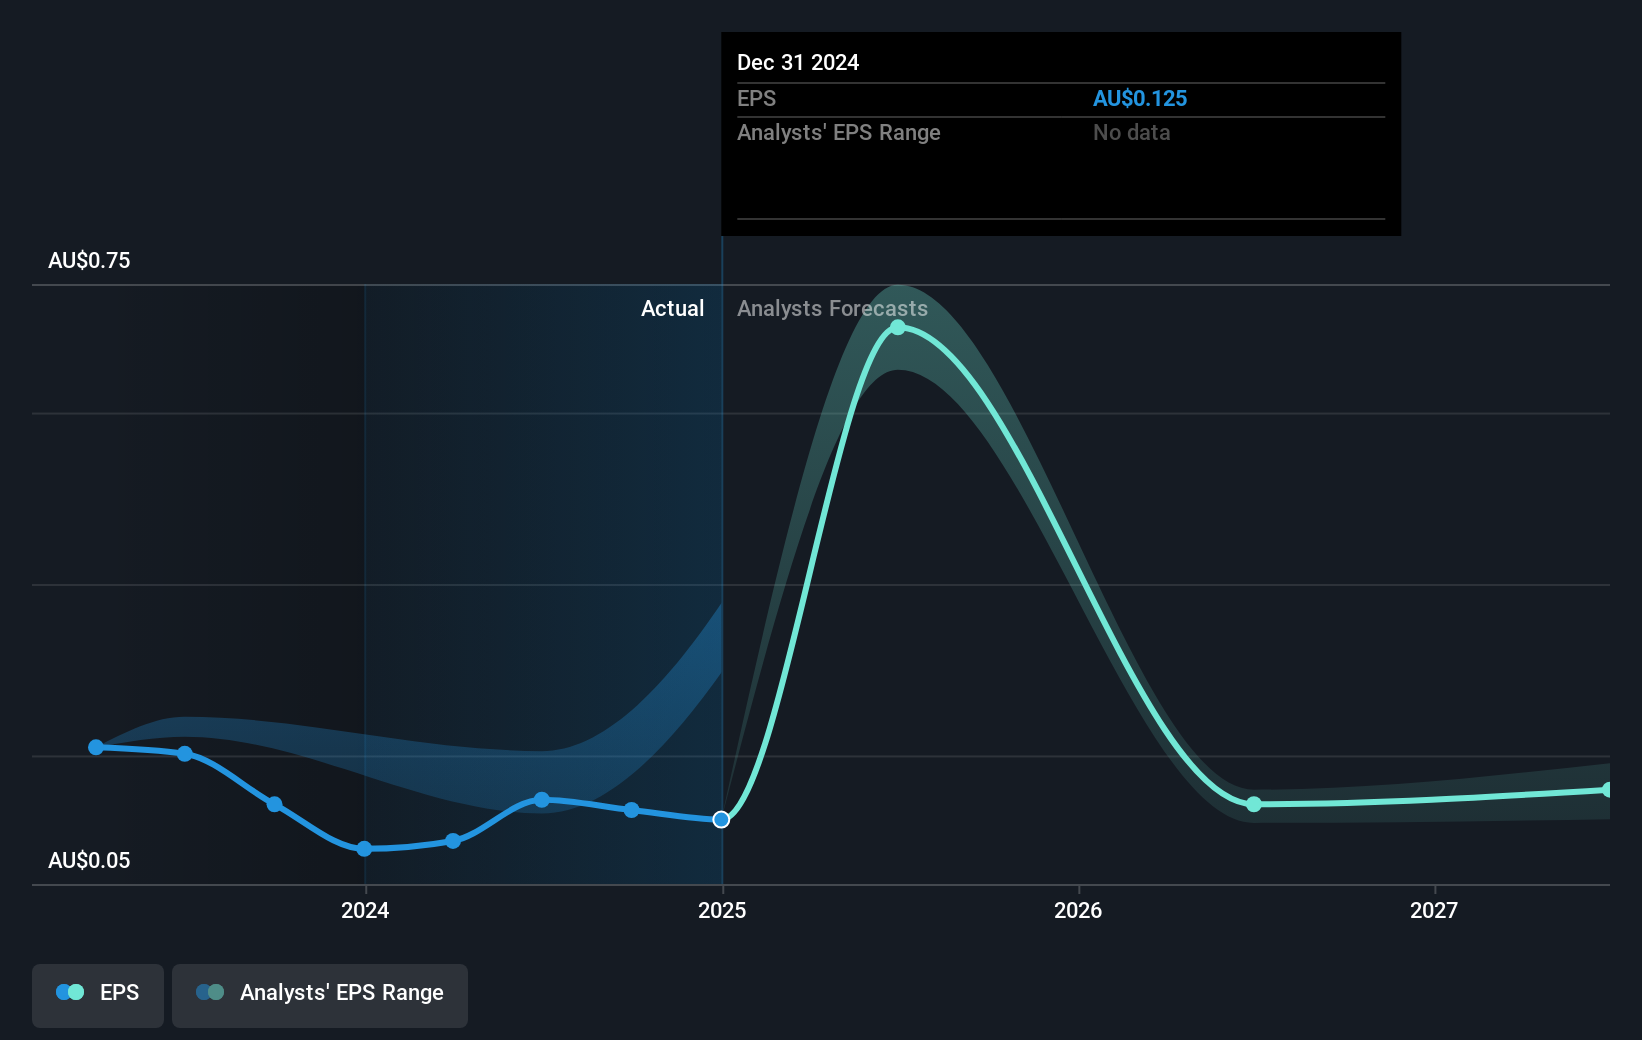Toggle the EPS legend series

[98, 995]
